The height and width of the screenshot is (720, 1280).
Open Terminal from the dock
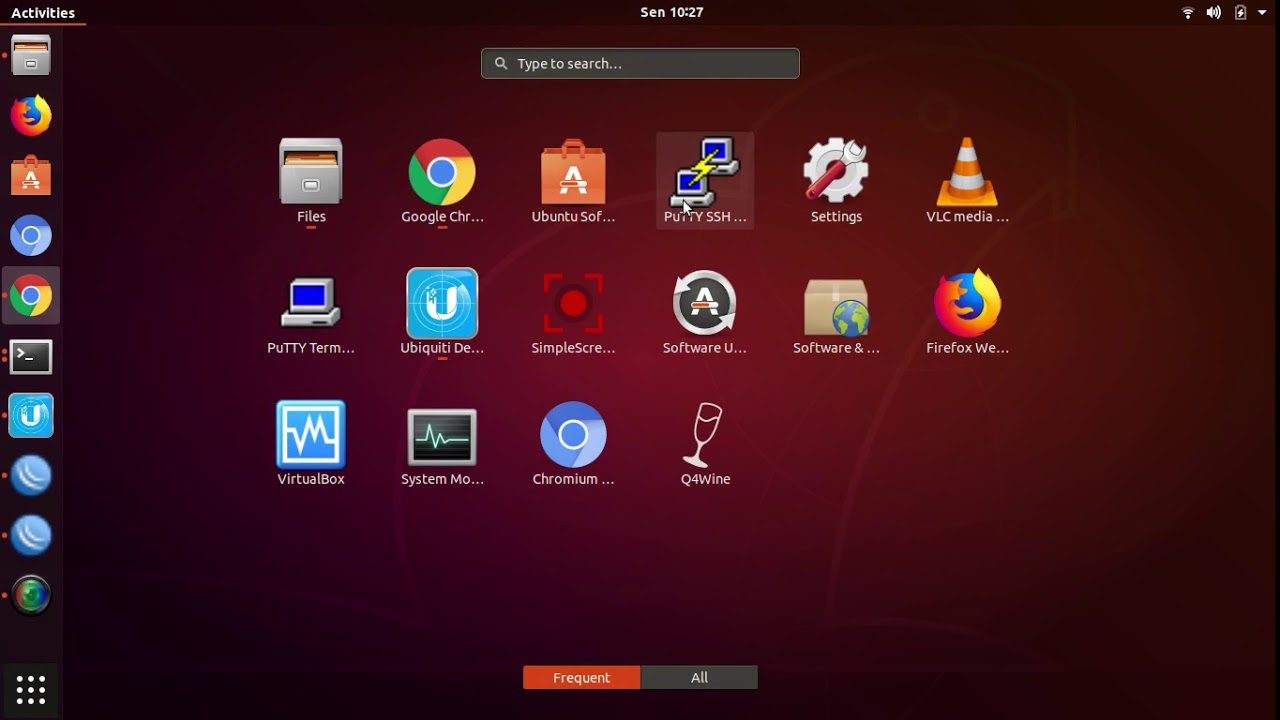coord(31,356)
